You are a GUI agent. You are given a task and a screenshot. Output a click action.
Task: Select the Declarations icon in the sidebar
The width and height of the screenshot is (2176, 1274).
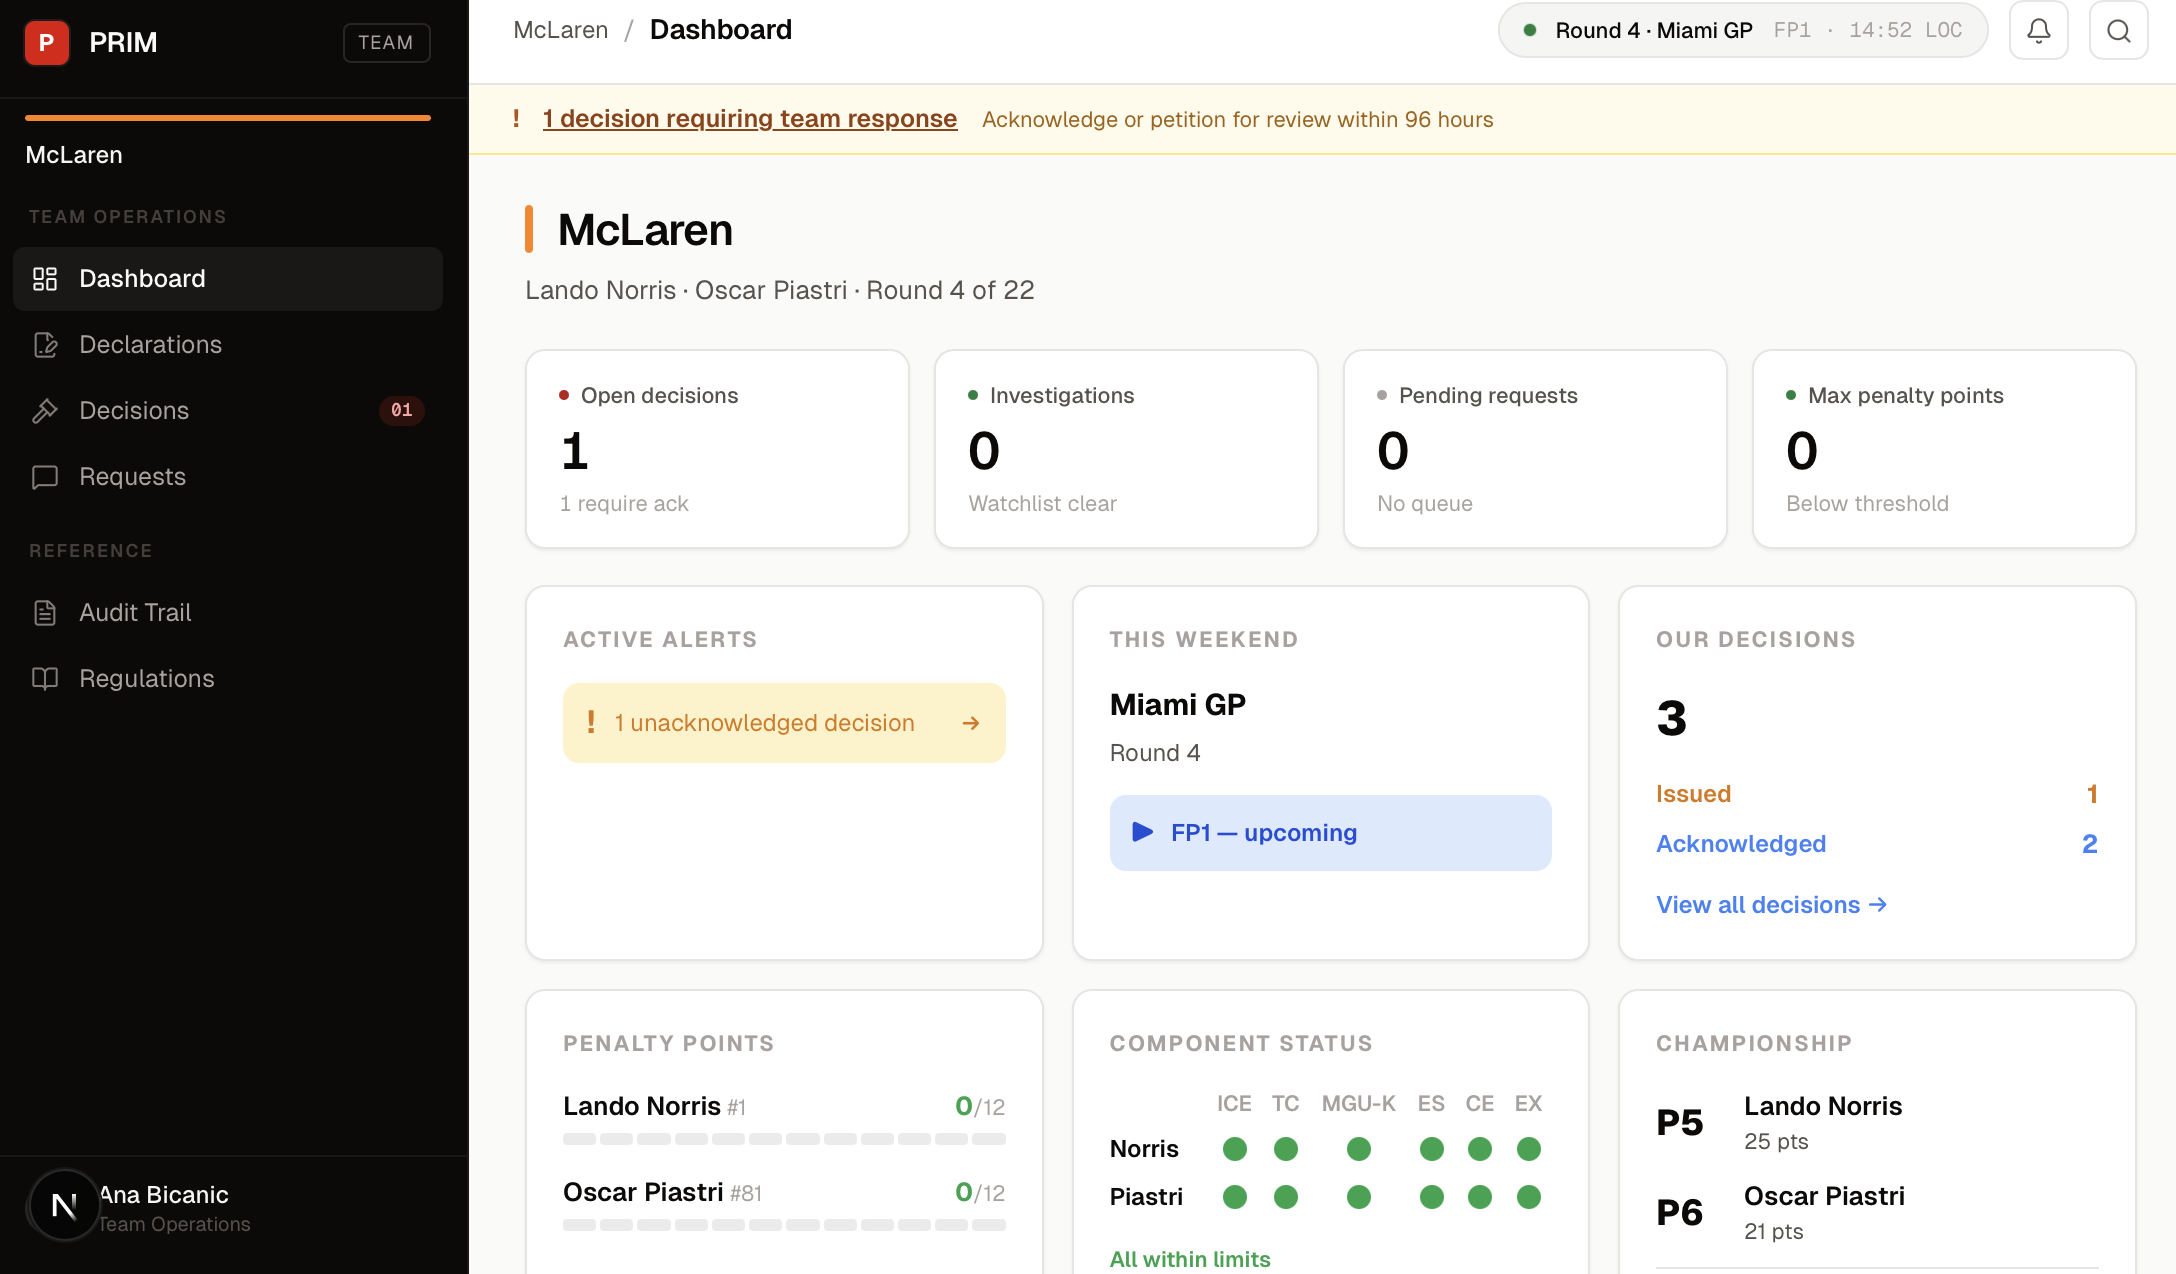44,344
